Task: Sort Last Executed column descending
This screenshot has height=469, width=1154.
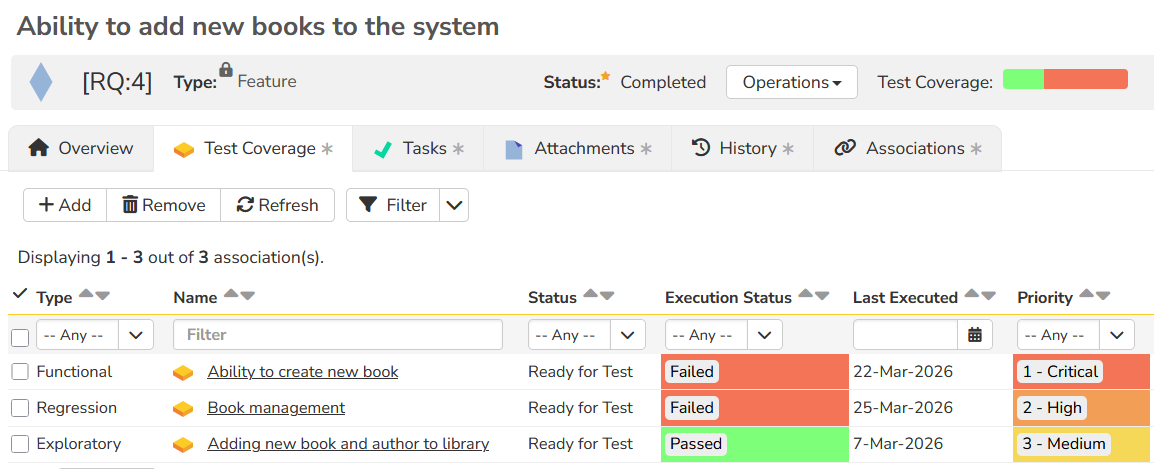Action: click(x=988, y=296)
